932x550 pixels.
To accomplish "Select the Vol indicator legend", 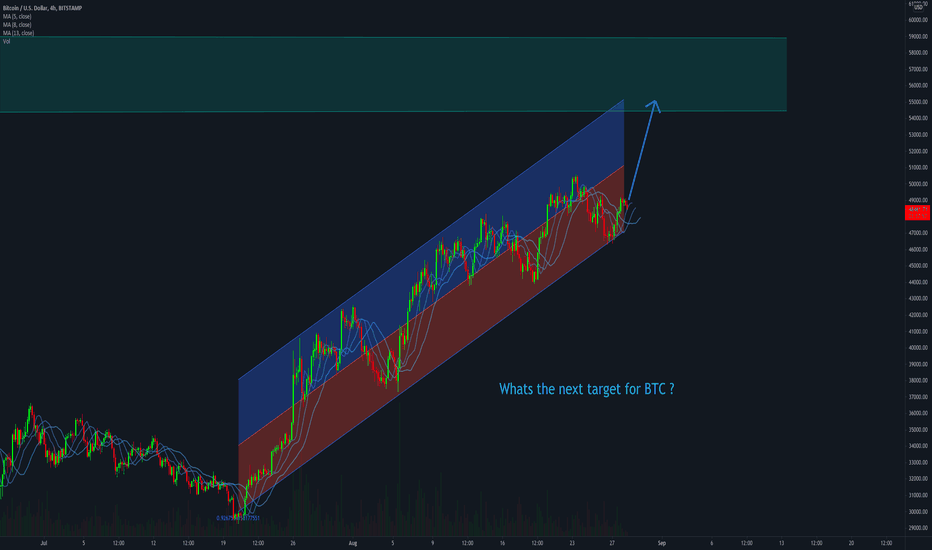I will point(7,42).
